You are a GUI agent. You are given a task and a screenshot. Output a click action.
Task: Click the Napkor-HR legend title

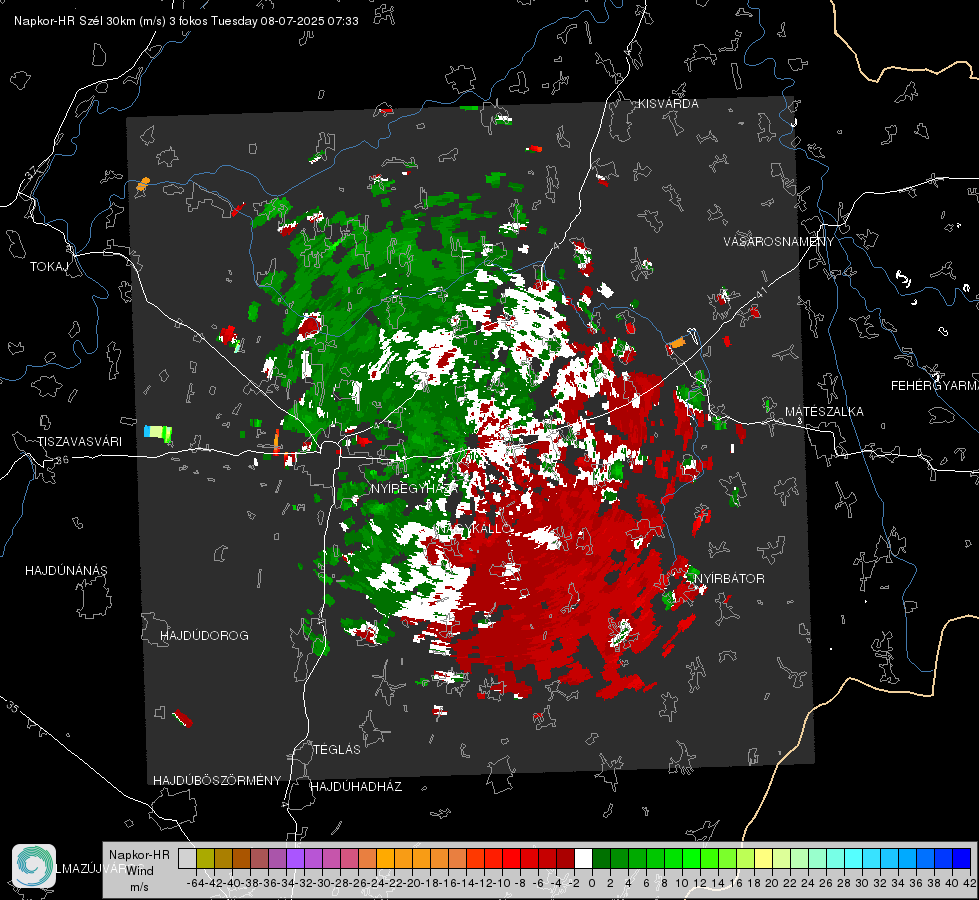[x=139, y=854]
